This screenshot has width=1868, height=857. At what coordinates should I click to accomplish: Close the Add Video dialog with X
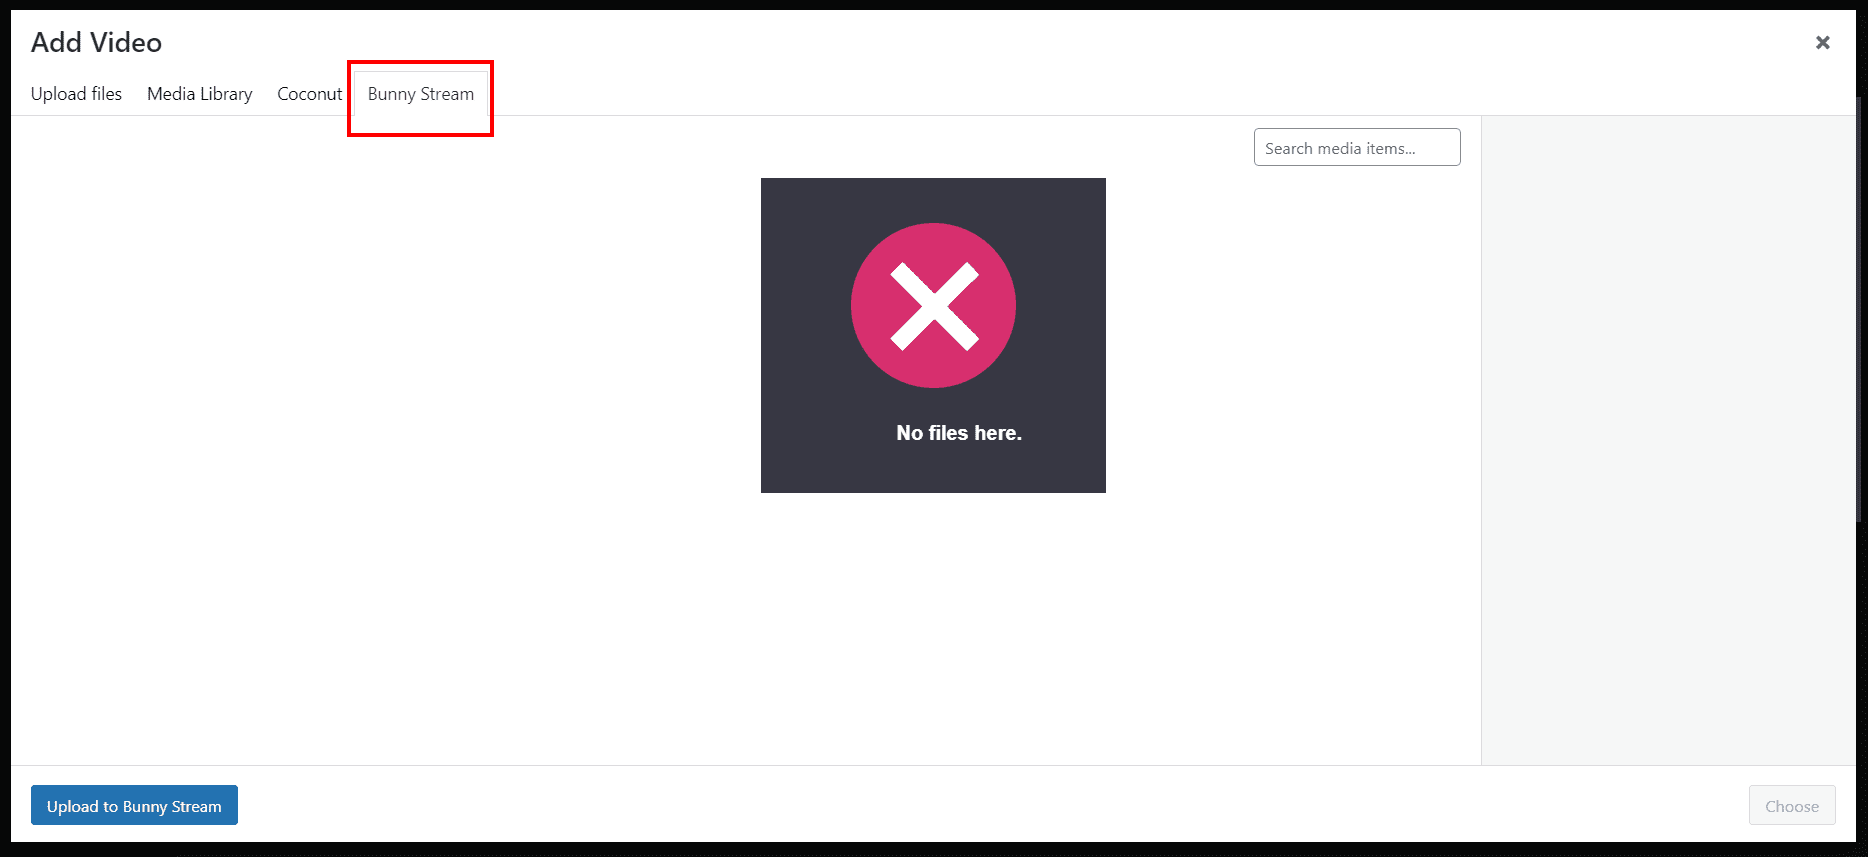pyautogui.click(x=1823, y=42)
